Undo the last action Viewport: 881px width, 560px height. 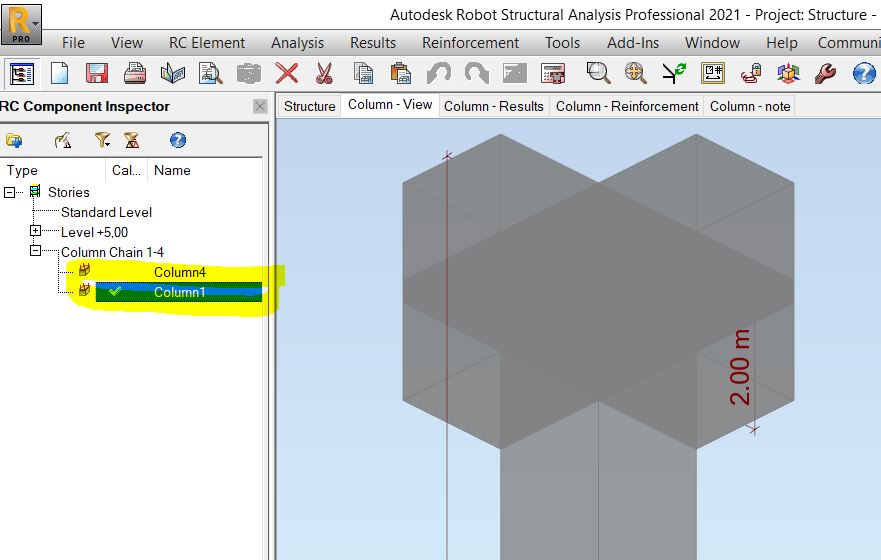pos(439,74)
